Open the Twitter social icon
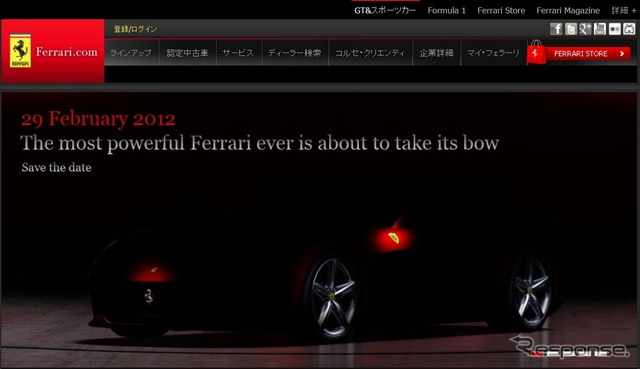 571,29
